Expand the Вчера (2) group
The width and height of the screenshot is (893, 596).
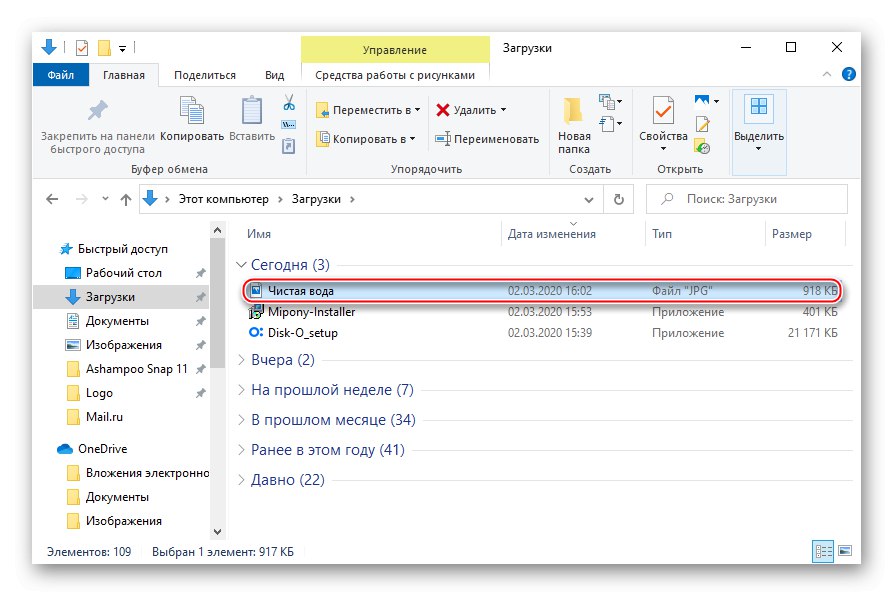pos(241,360)
